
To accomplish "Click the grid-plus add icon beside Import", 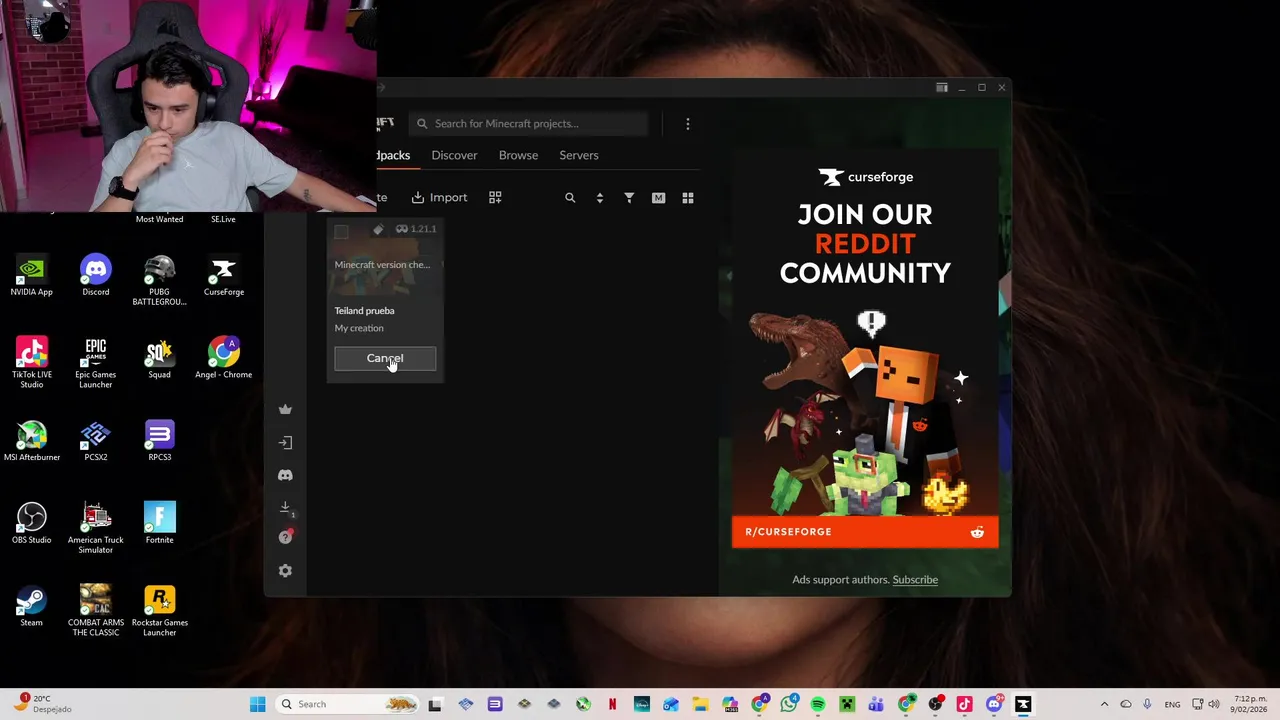I will [x=495, y=198].
